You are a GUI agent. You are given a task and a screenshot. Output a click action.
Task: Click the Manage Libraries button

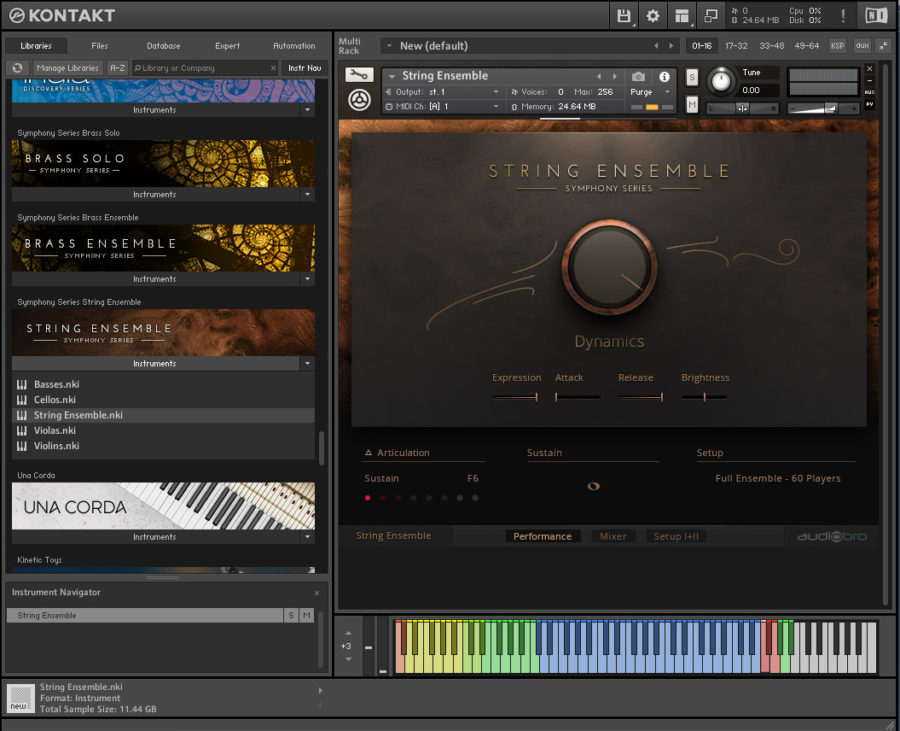click(67, 68)
